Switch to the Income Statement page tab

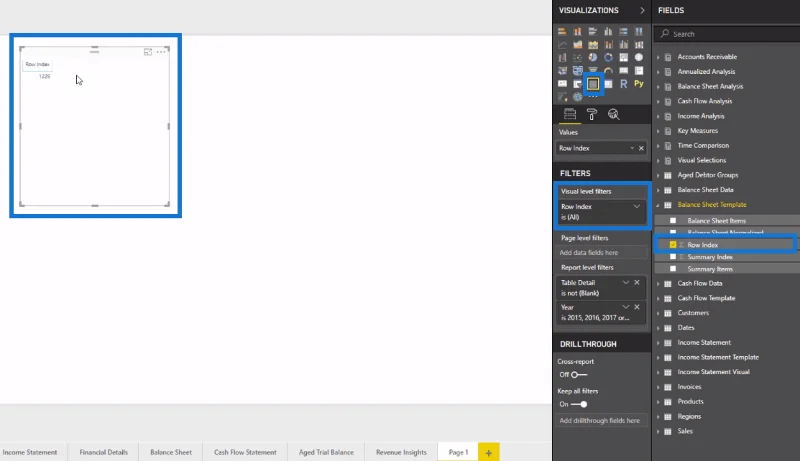(x=30, y=452)
